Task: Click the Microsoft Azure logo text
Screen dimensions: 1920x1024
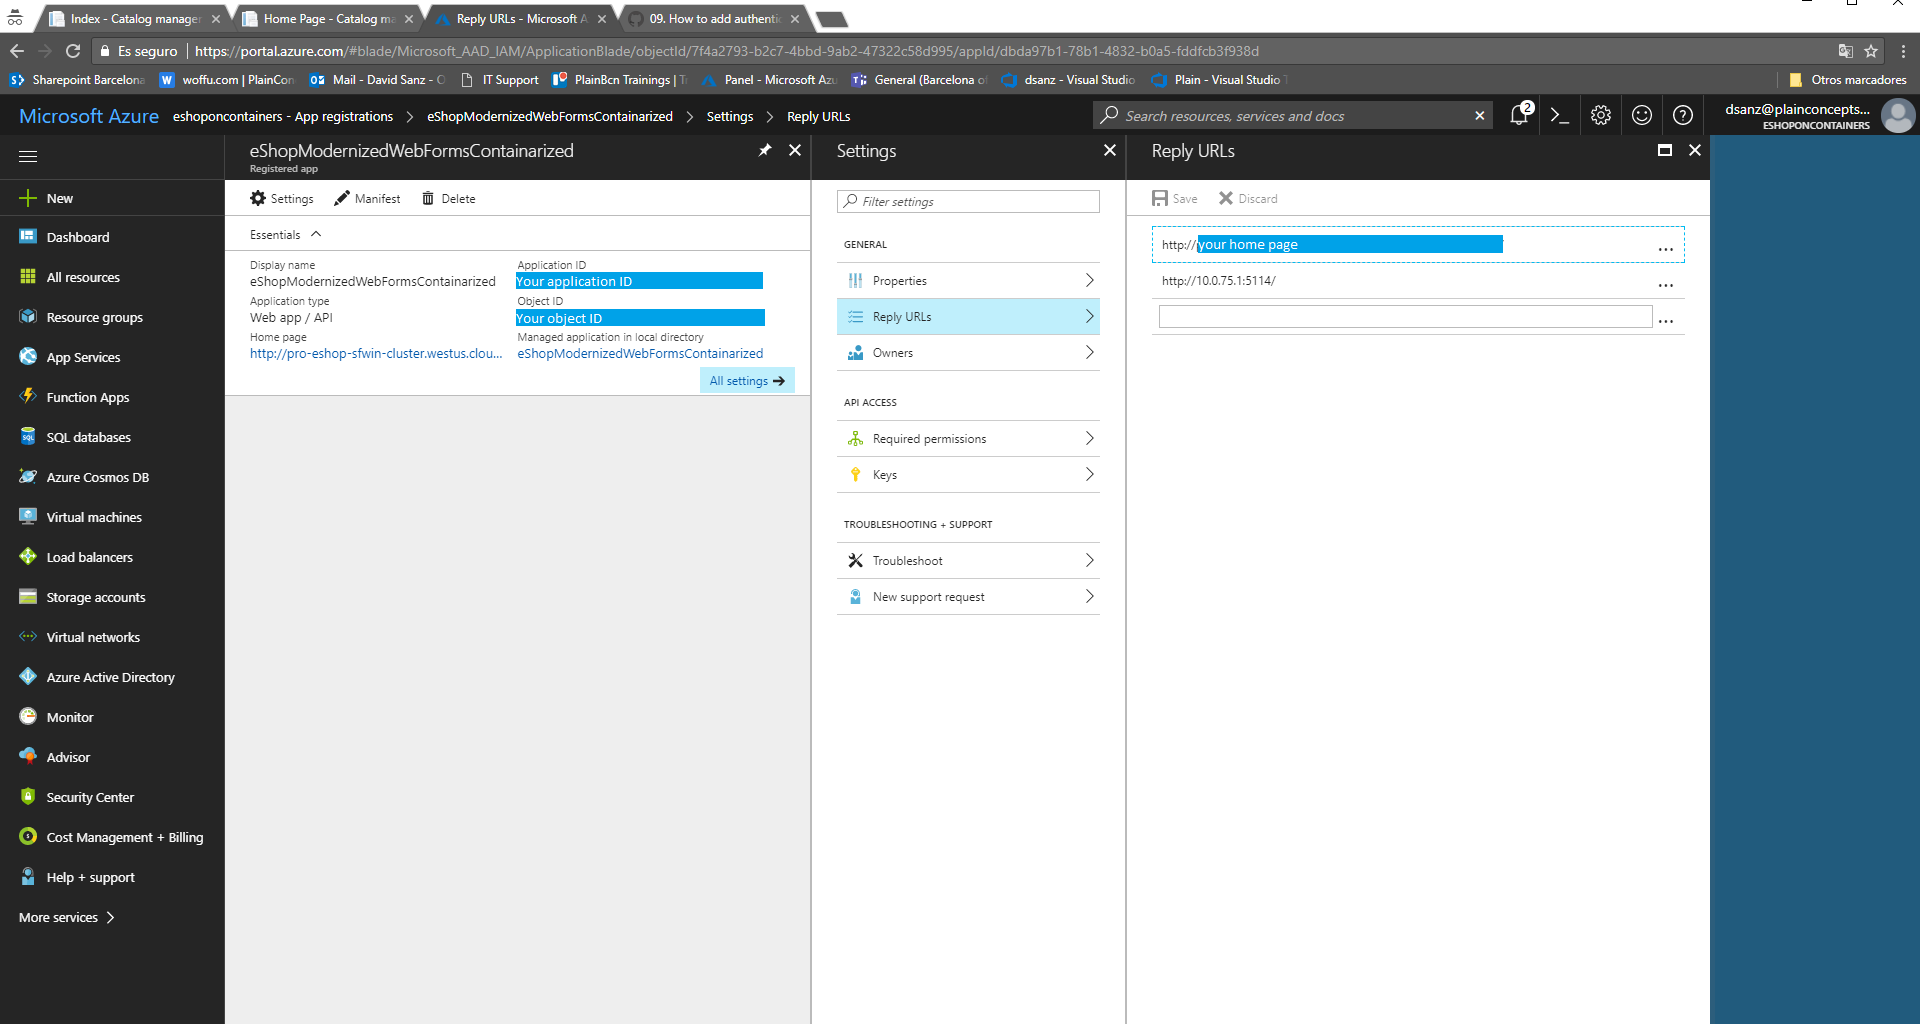Action: tap(88, 116)
